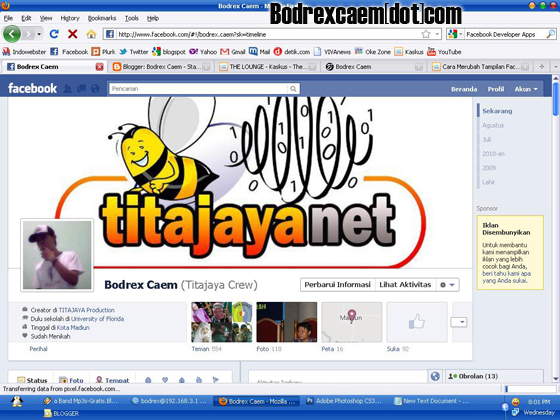Open the back/forward history dropdown arrow
This screenshot has height=420, width=560.
coord(39,34)
